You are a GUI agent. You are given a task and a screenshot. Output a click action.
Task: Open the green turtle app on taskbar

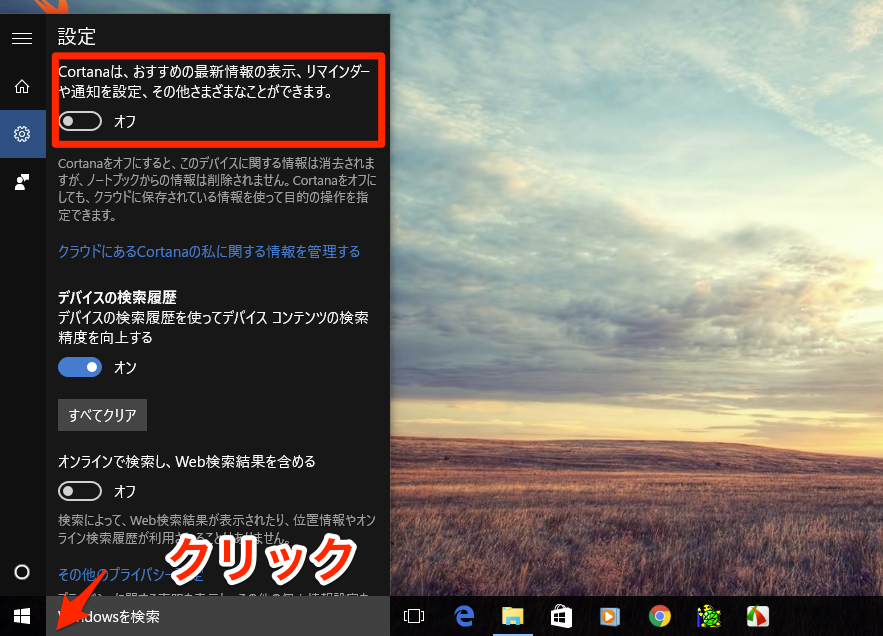point(709,616)
